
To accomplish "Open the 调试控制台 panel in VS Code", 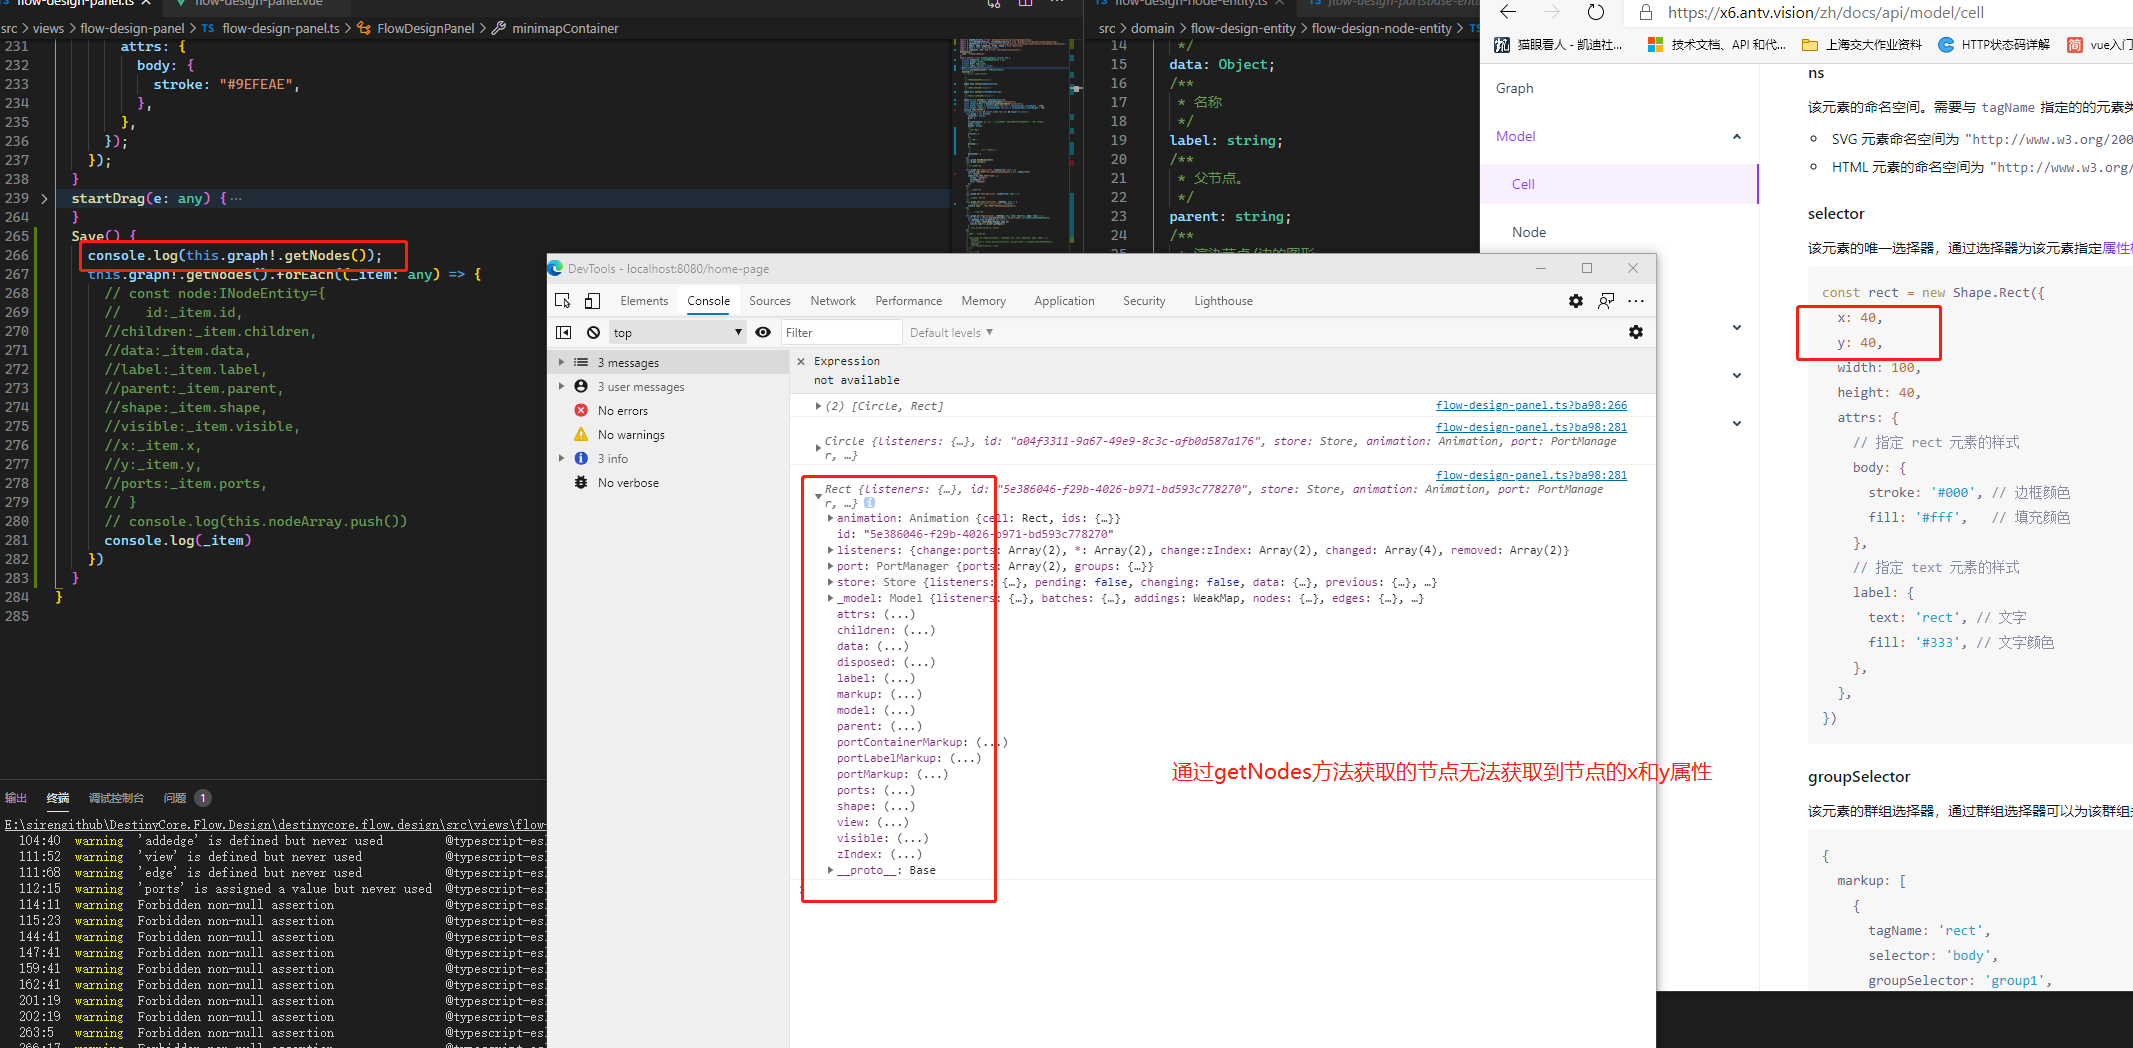I will click(116, 798).
